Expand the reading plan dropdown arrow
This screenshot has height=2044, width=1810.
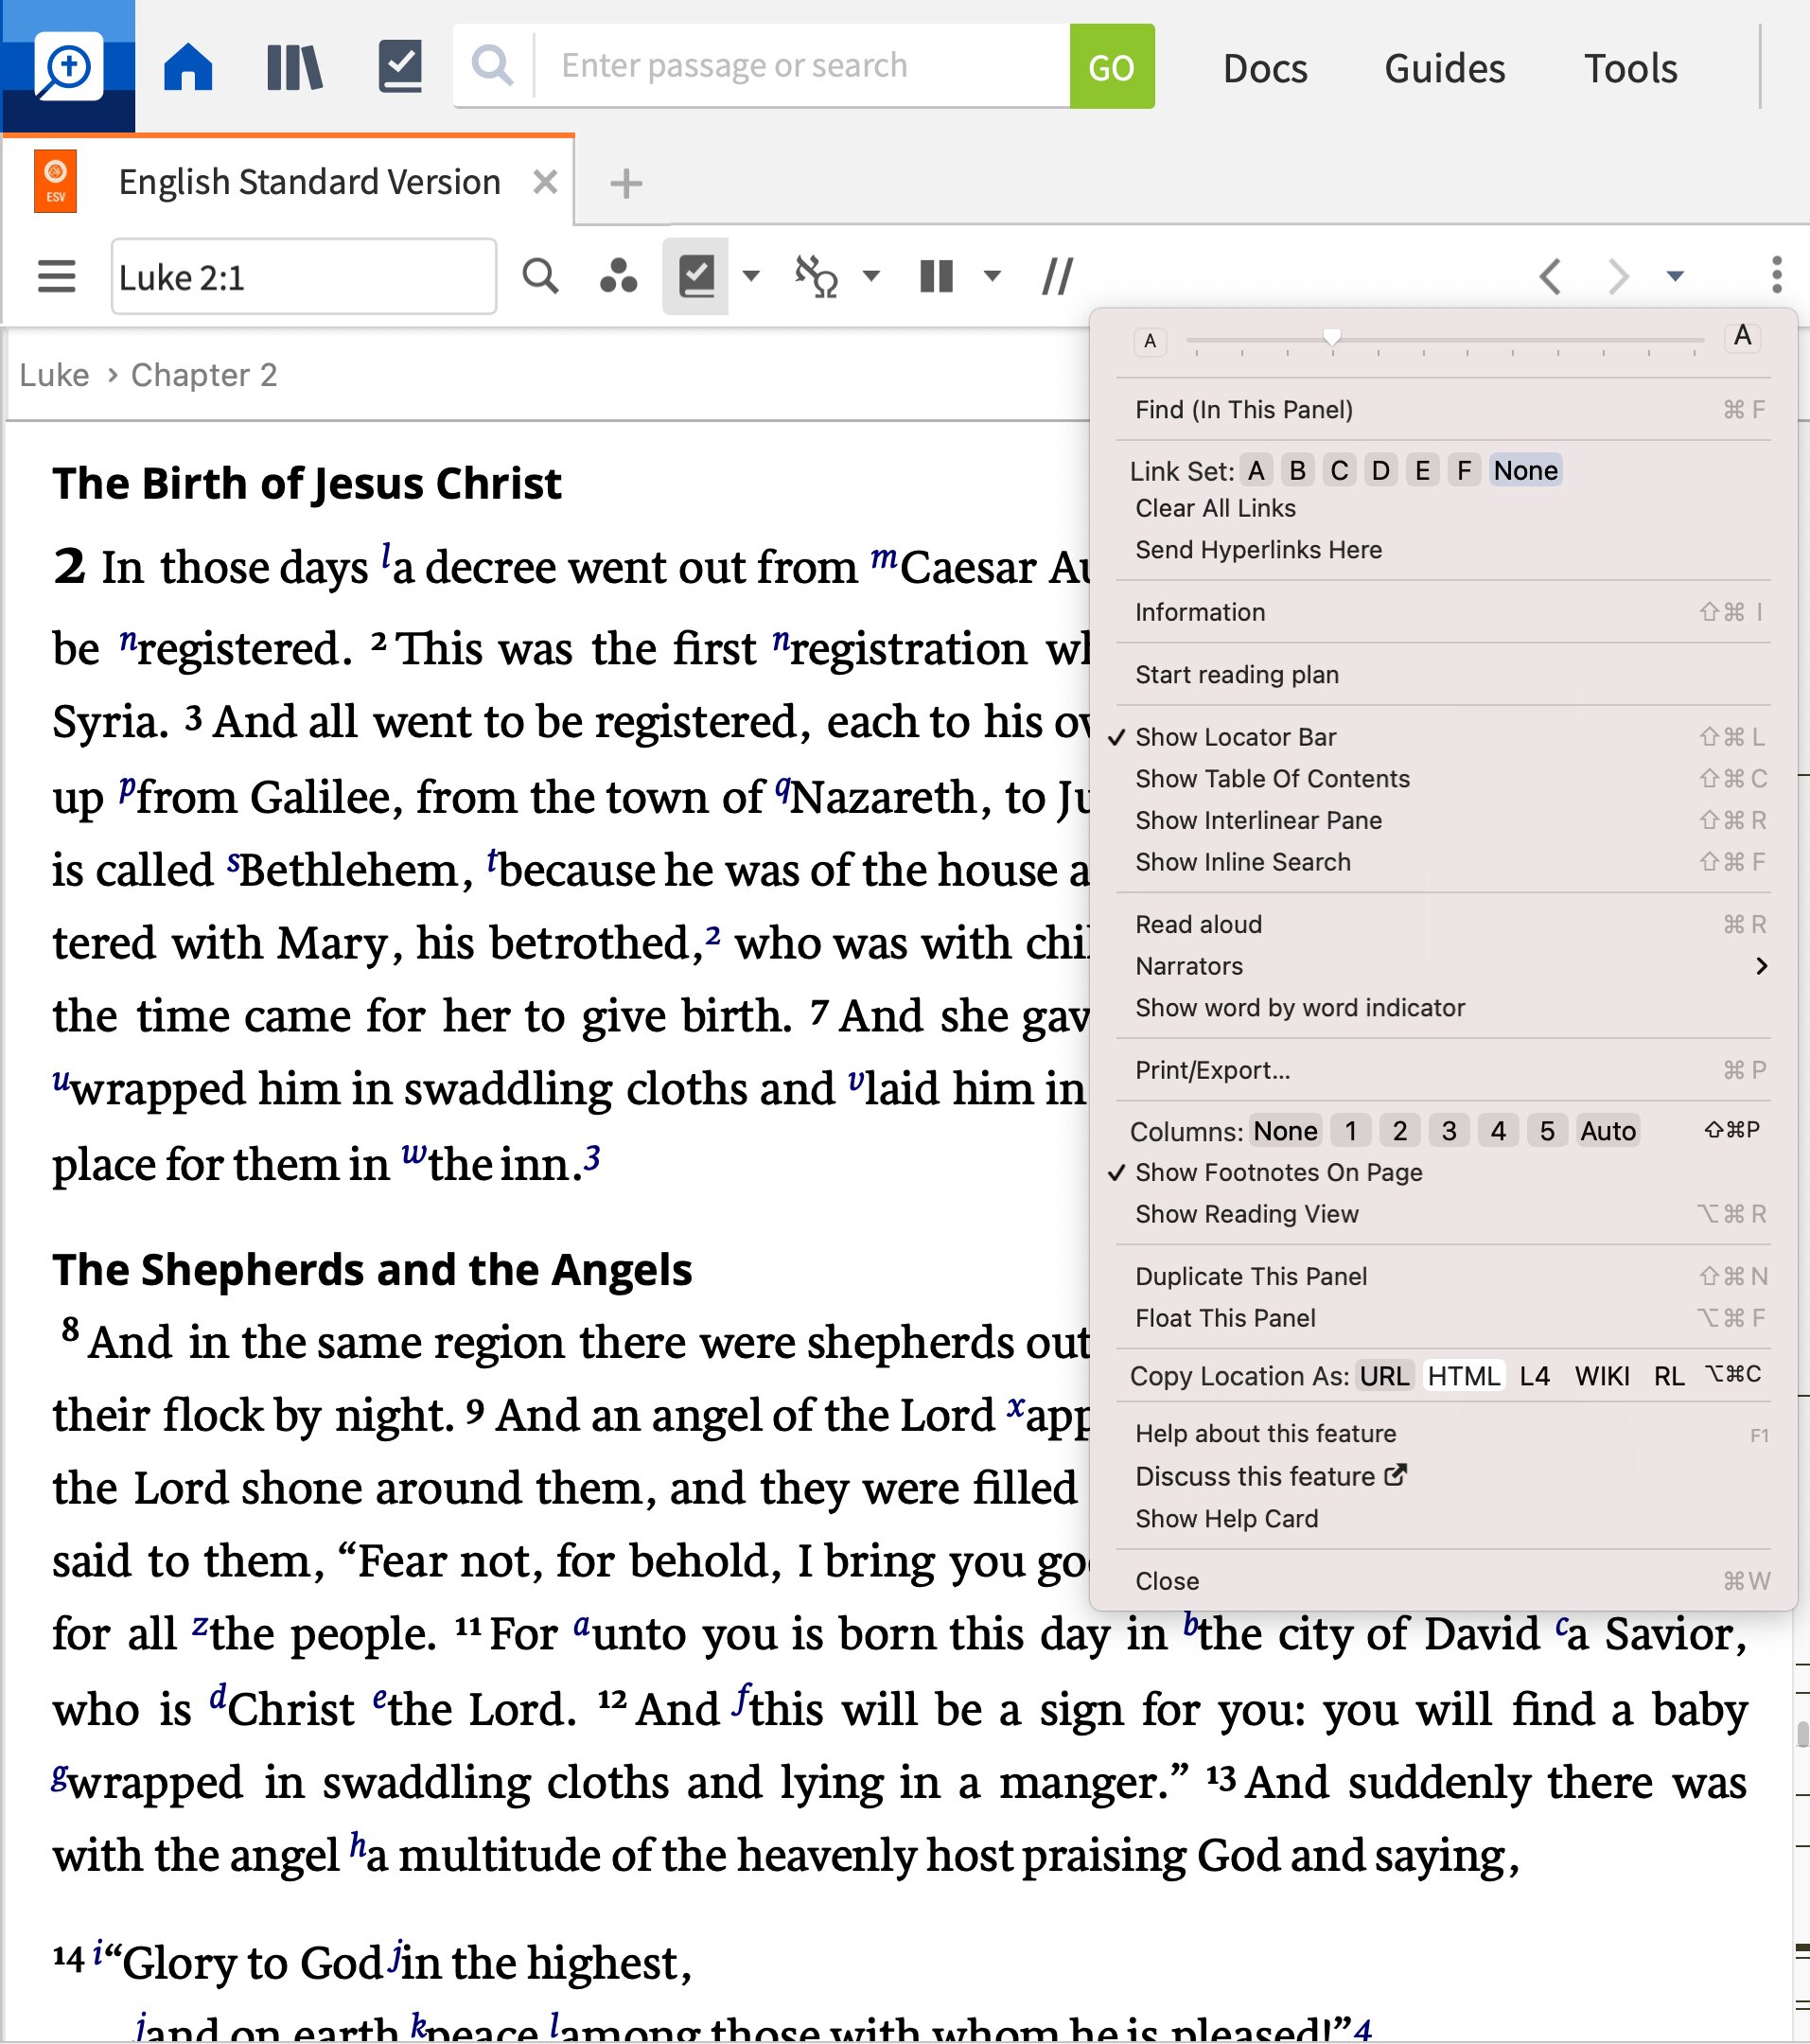[x=751, y=276]
